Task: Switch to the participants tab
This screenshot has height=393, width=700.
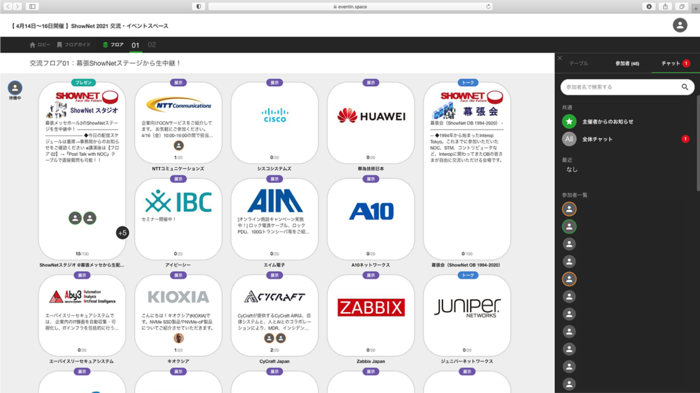Action: pos(627,63)
